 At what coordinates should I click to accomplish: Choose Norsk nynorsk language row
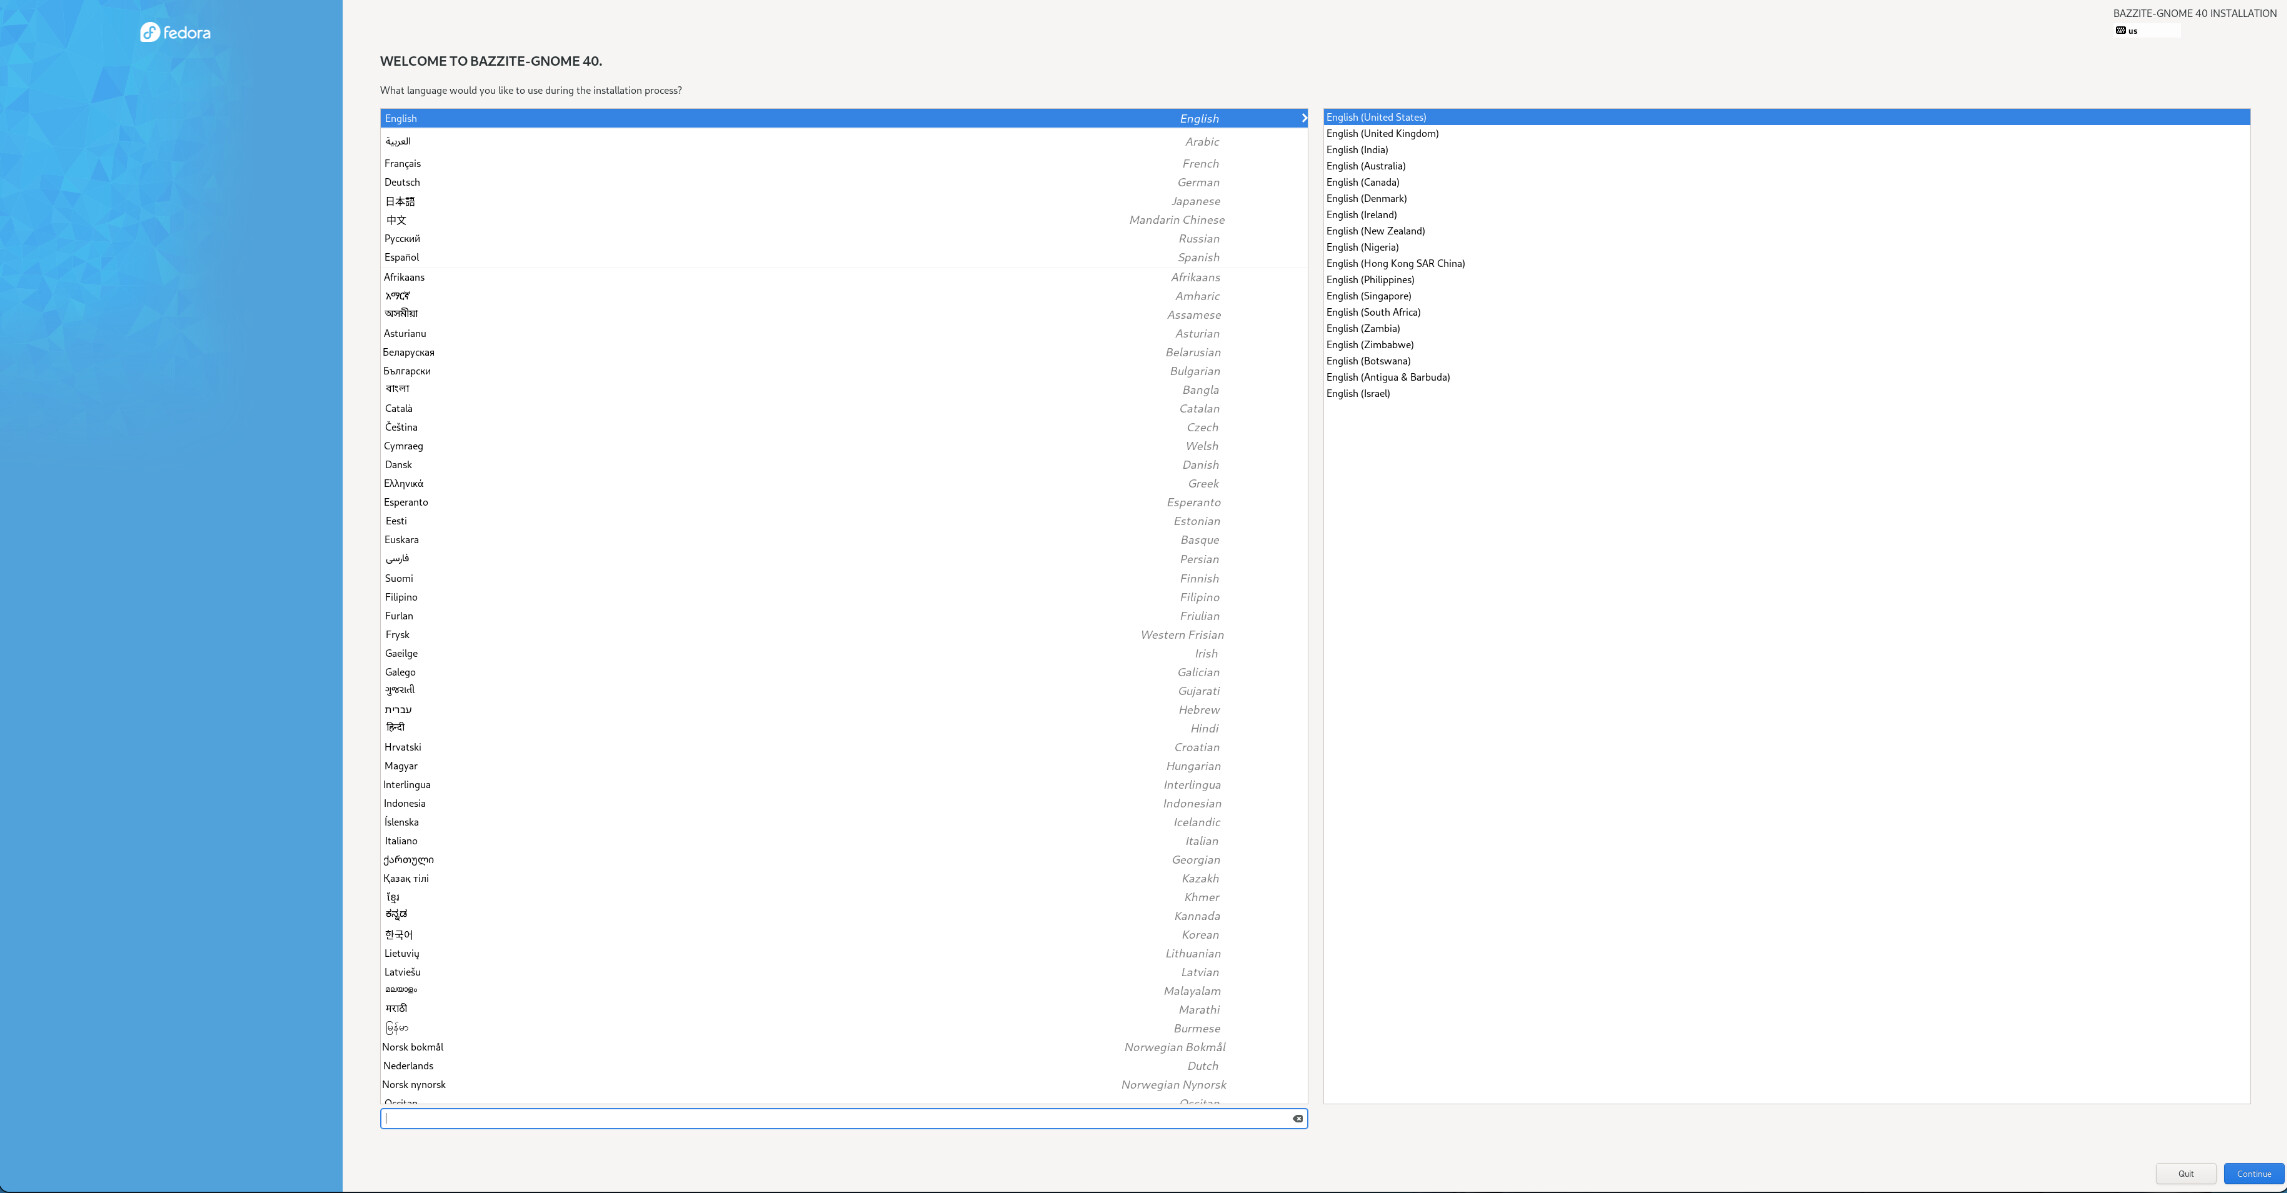[843, 1085]
